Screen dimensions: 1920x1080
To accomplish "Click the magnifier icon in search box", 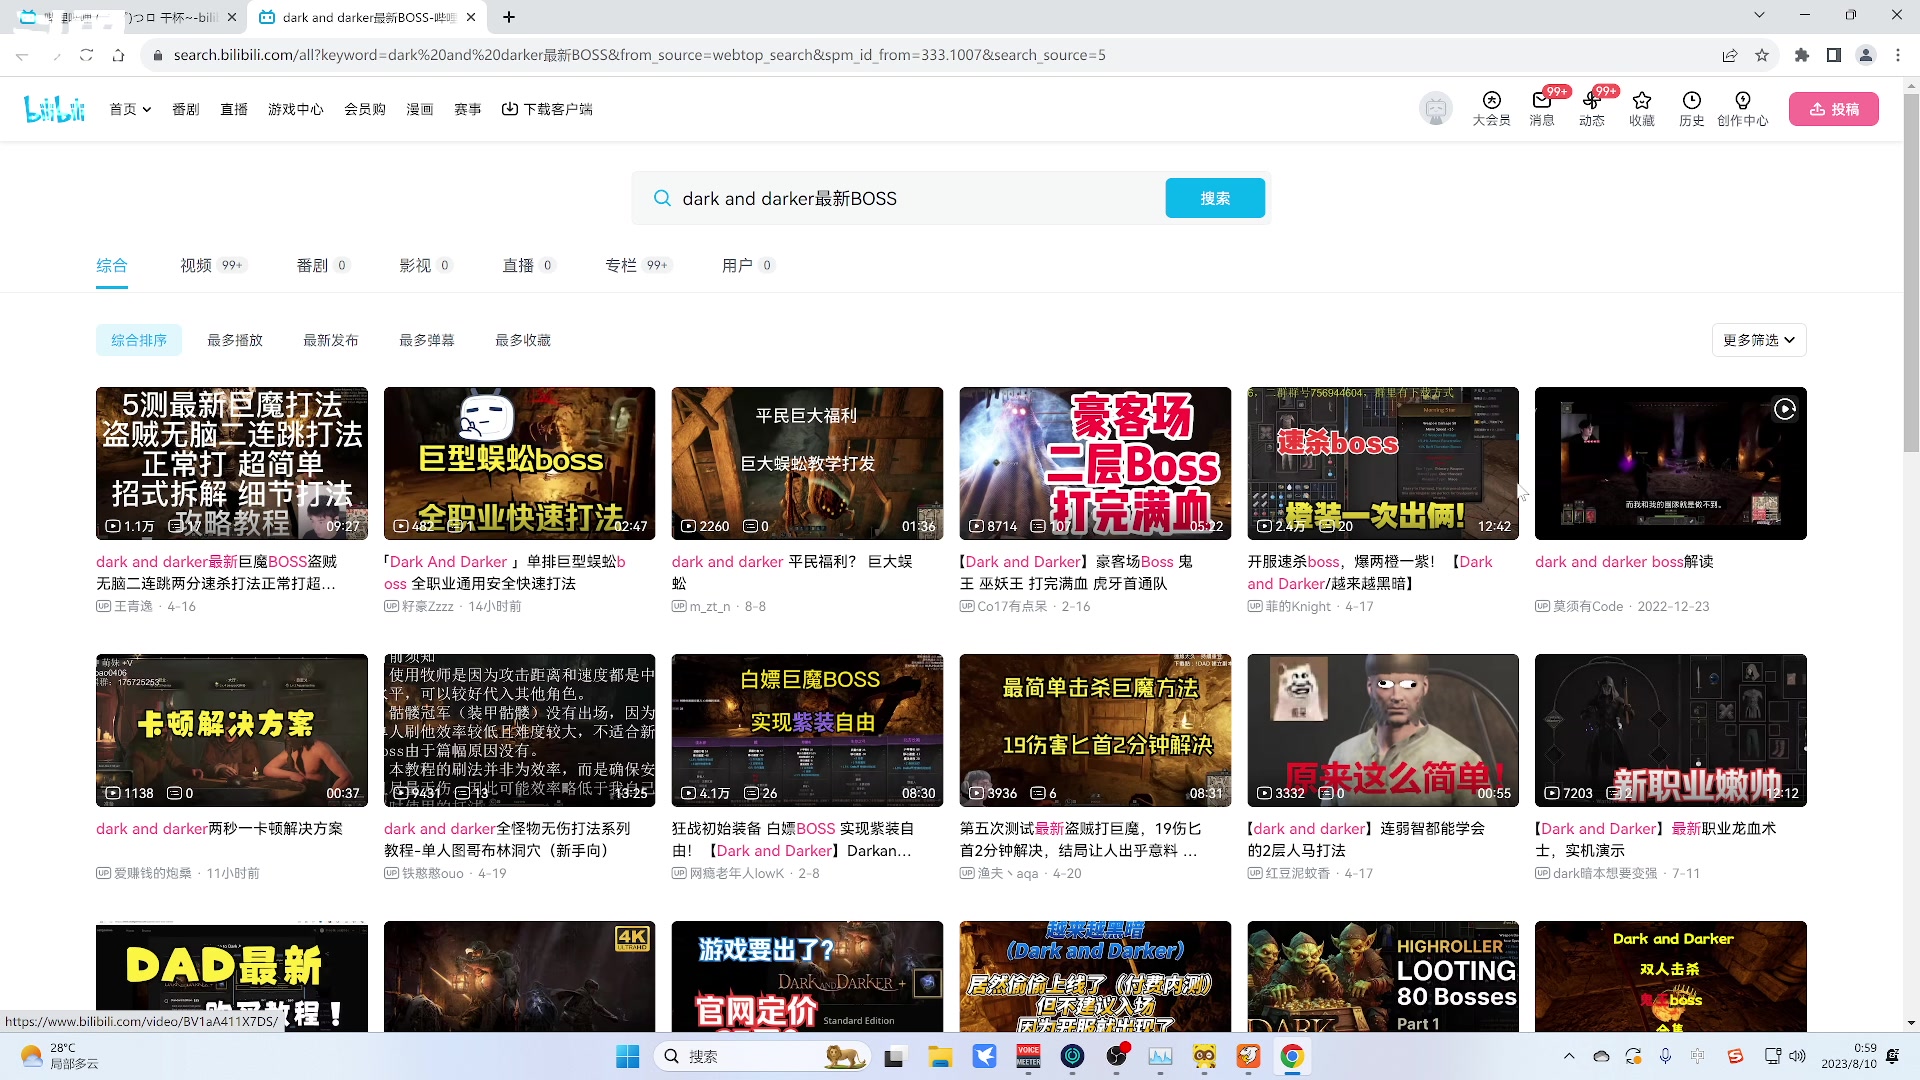I will click(661, 198).
